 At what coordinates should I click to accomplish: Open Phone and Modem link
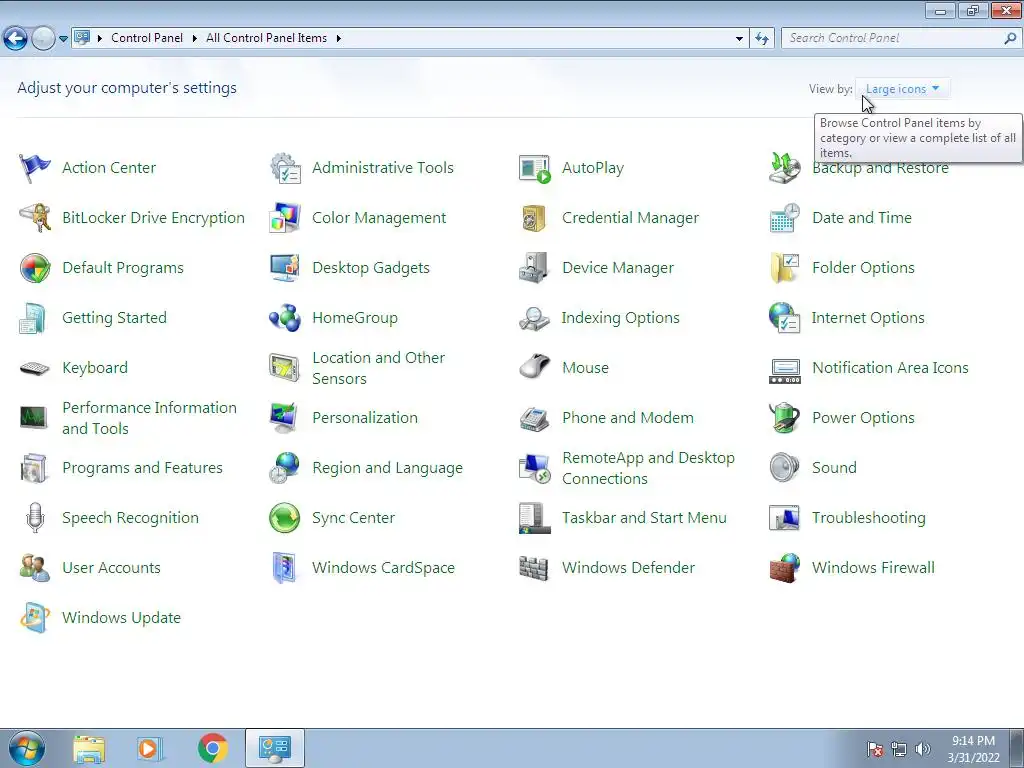click(628, 418)
